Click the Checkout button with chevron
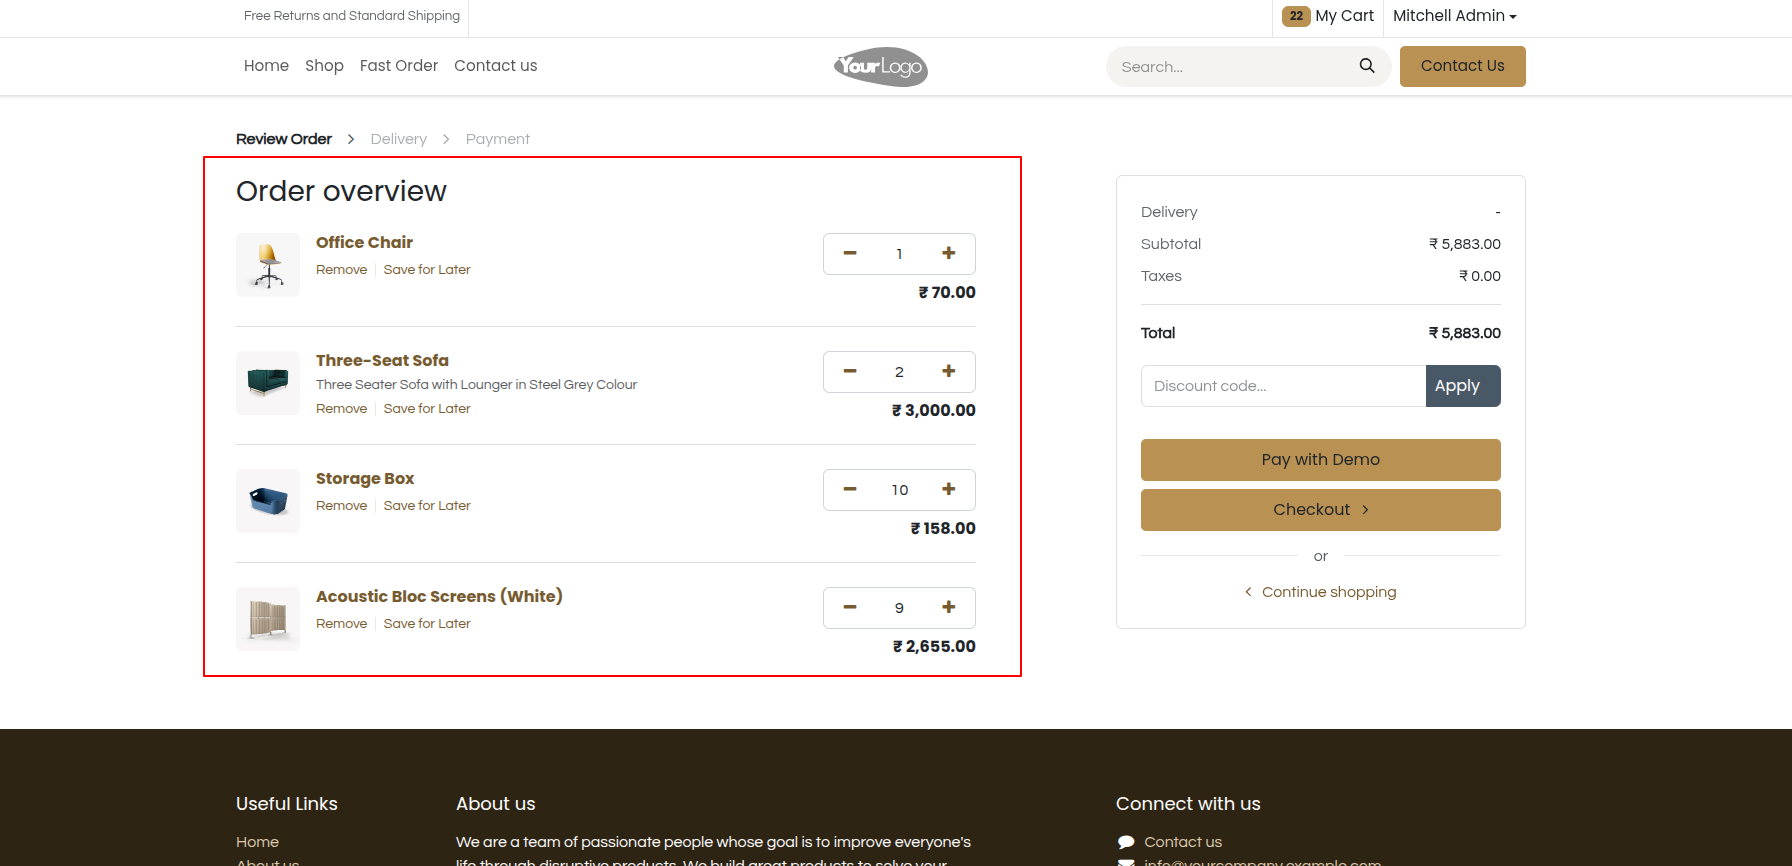 click(x=1320, y=510)
